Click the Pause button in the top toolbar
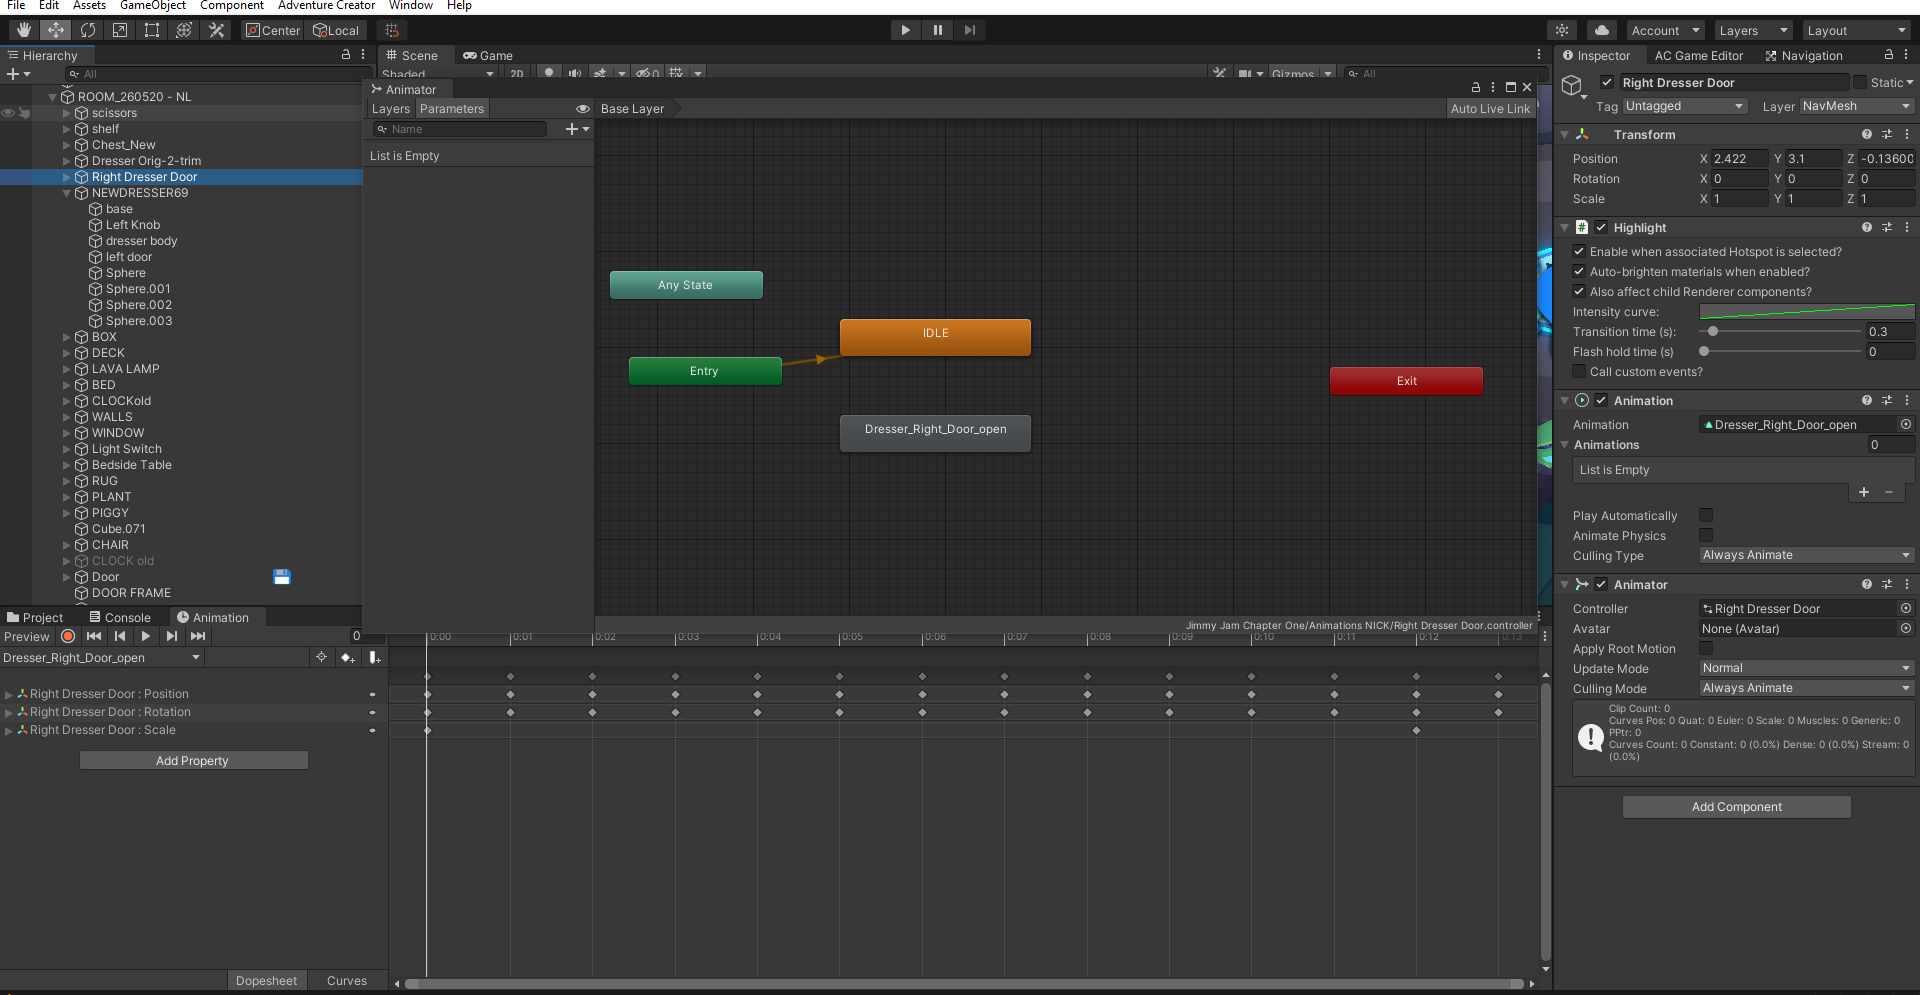This screenshot has height=995, width=1920. pyautogui.click(x=937, y=30)
